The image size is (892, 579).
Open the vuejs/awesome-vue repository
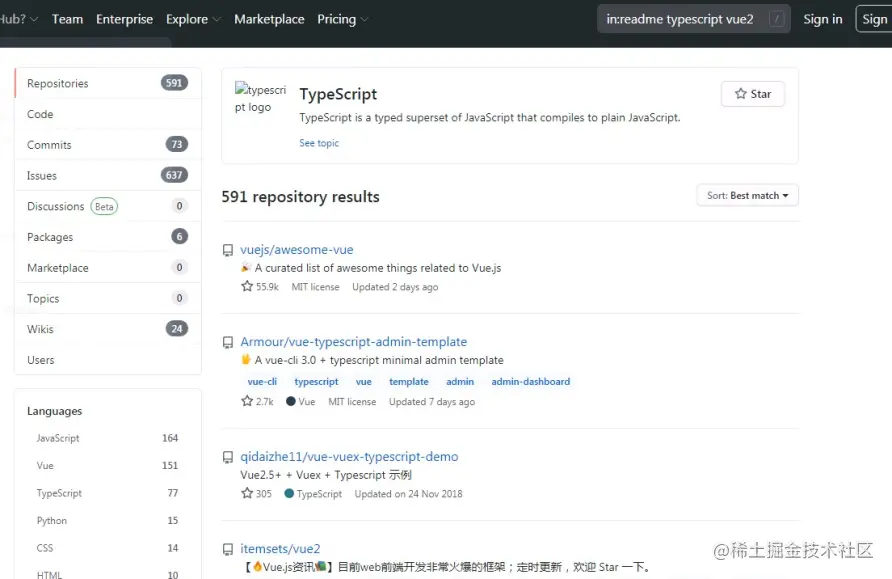[x=296, y=249]
